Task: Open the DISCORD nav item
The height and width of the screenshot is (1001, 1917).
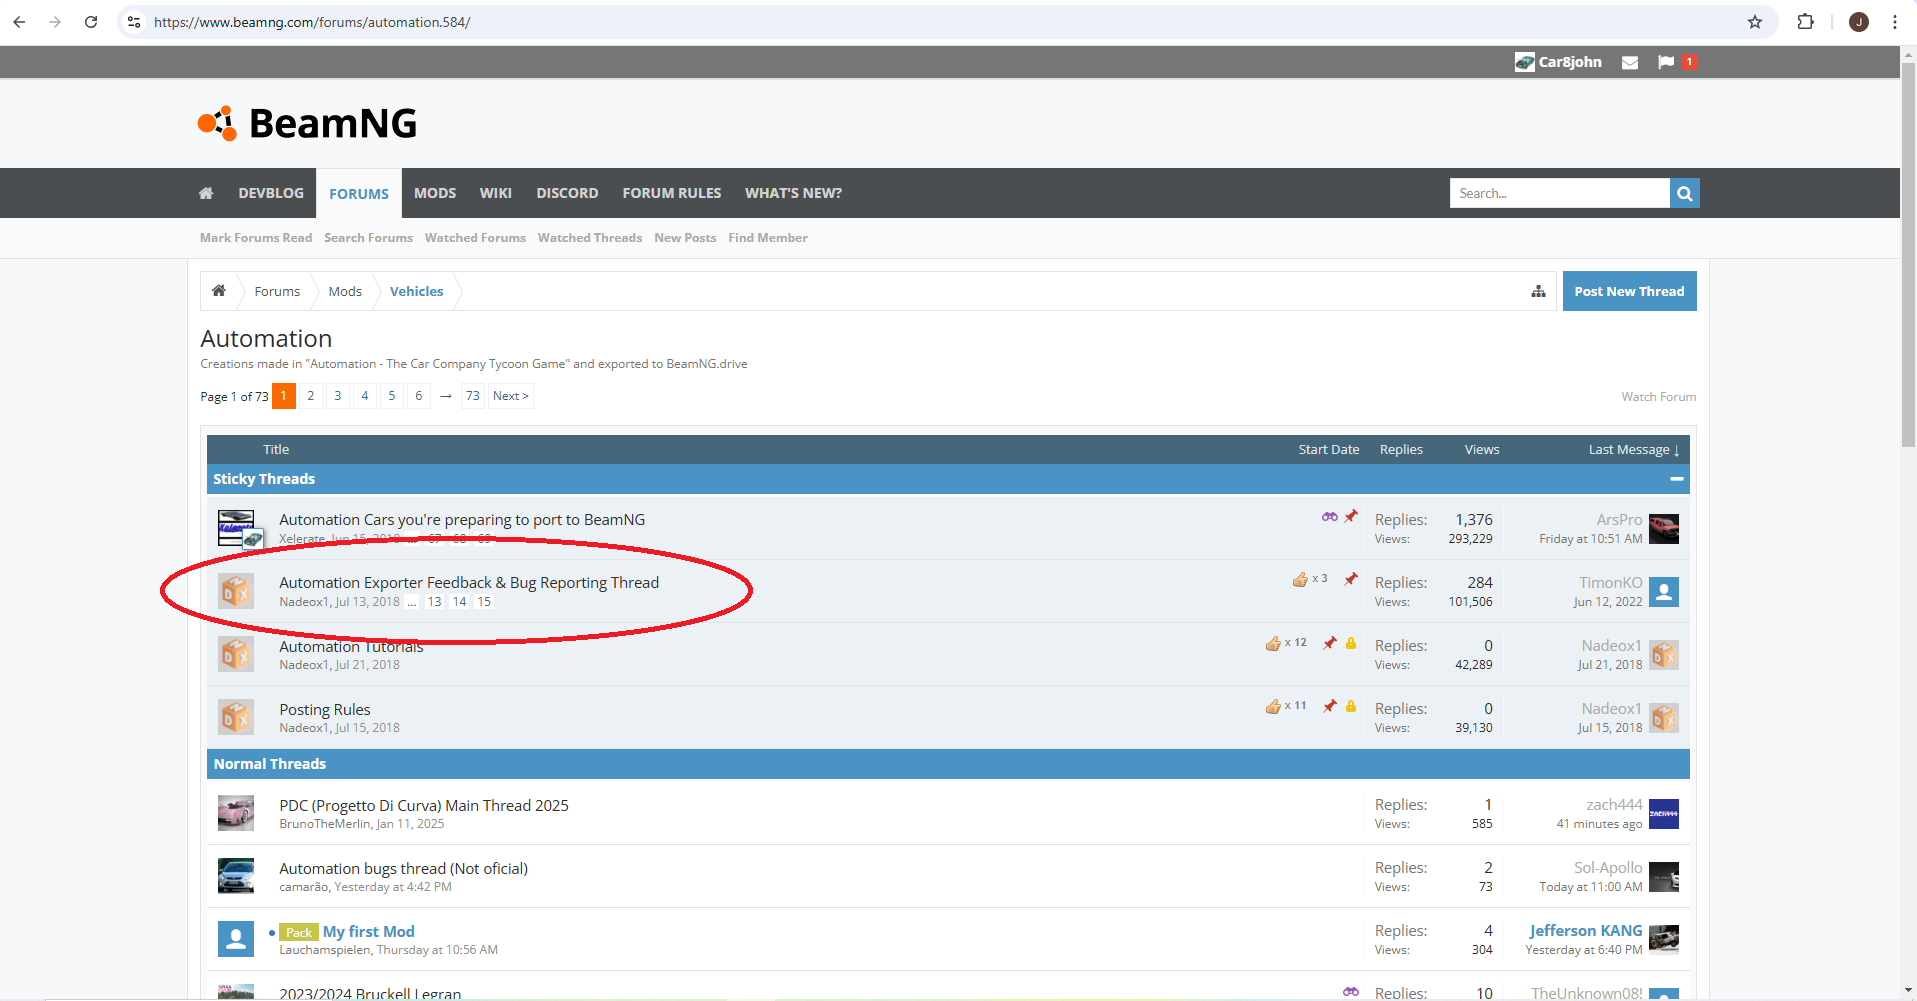Action: point(567,193)
